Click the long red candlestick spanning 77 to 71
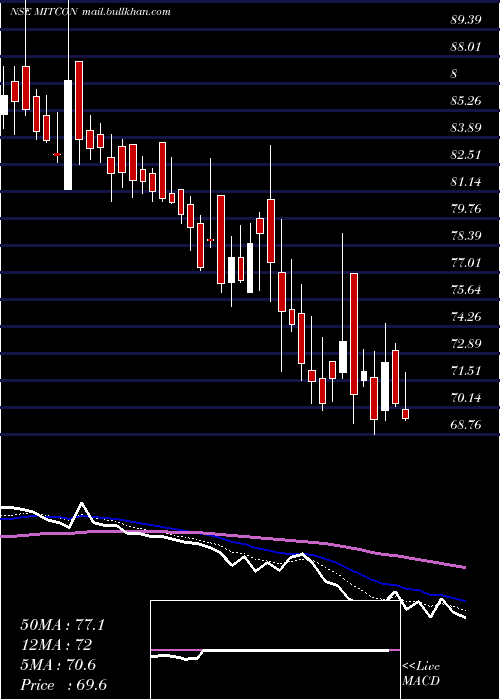The height and width of the screenshot is (700, 500). click(354, 333)
